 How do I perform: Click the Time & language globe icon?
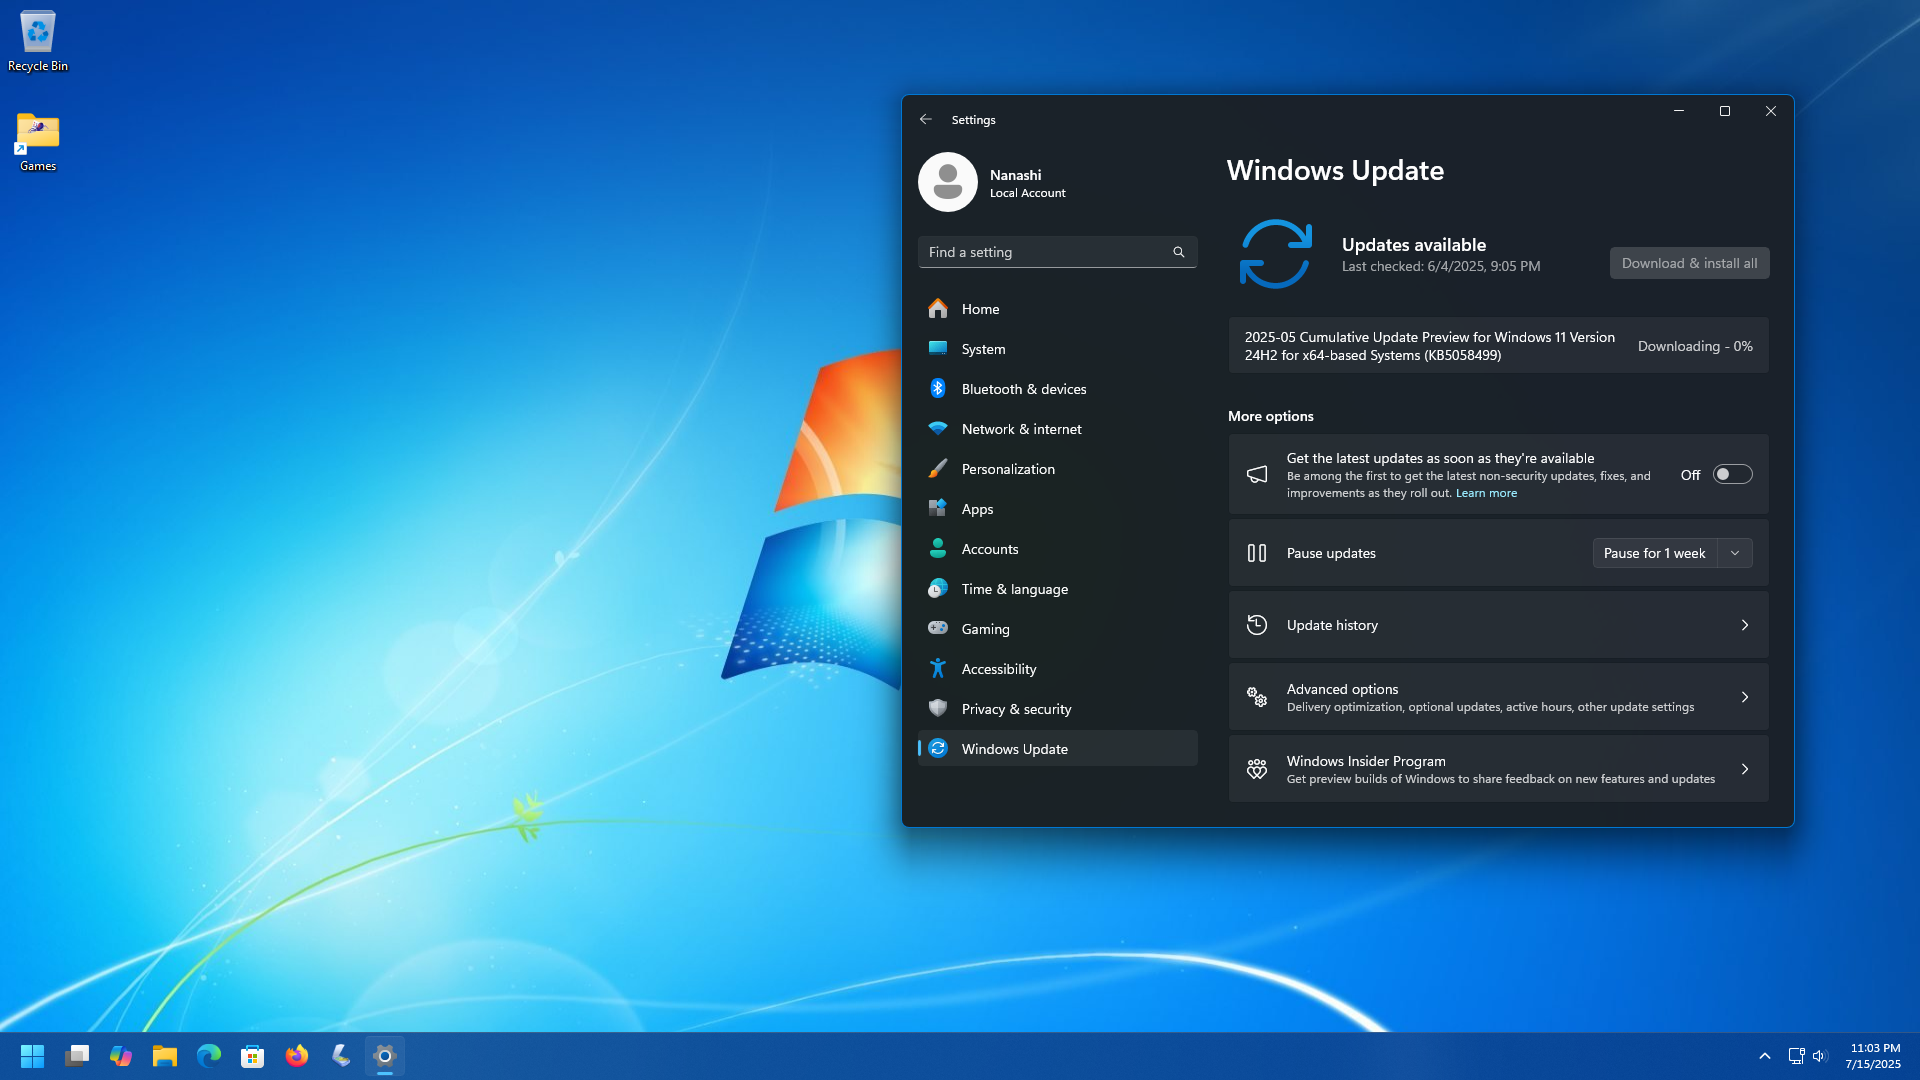click(937, 589)
